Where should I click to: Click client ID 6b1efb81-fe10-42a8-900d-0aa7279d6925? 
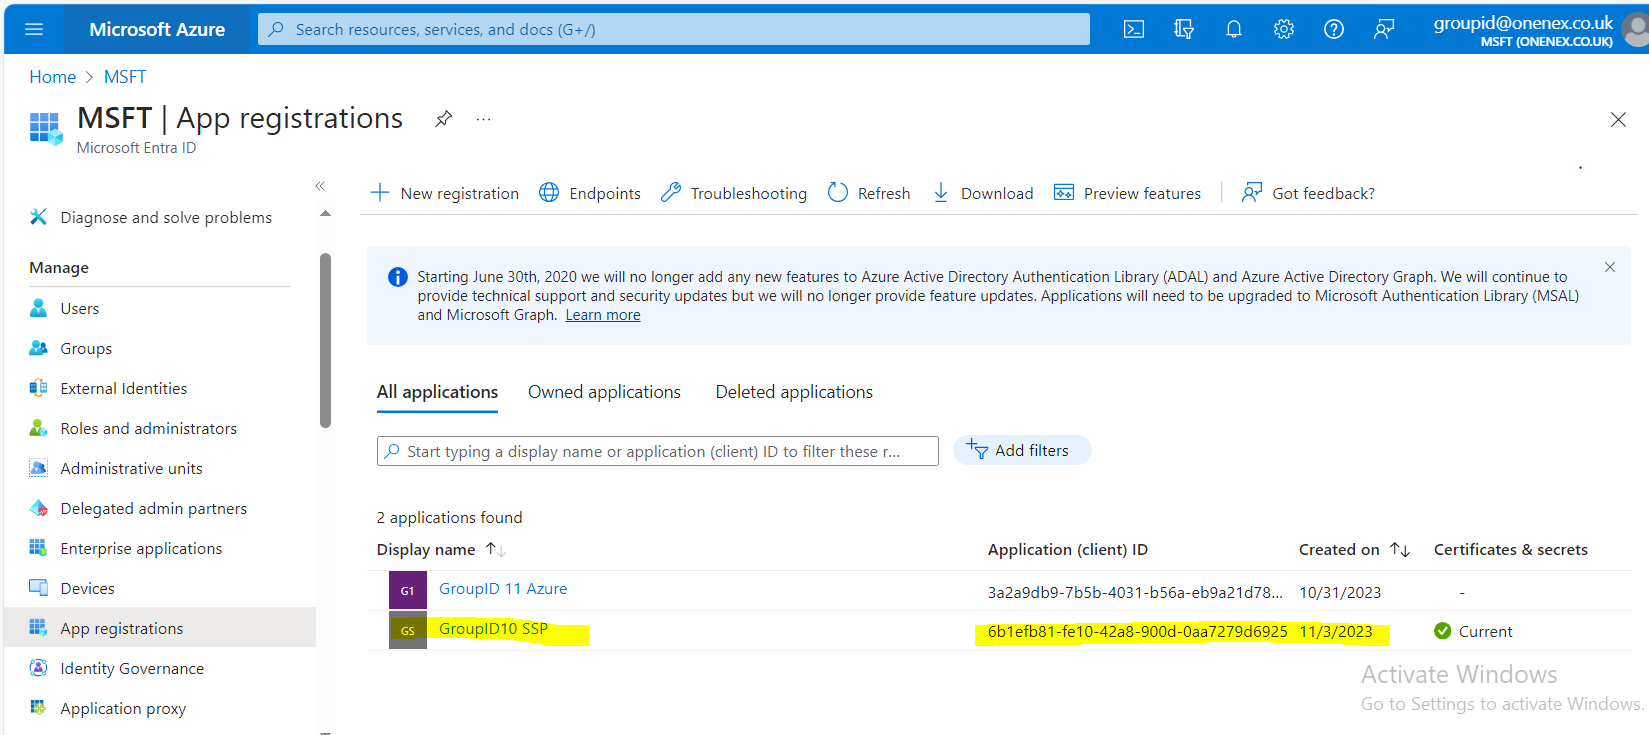[1137, 631]
